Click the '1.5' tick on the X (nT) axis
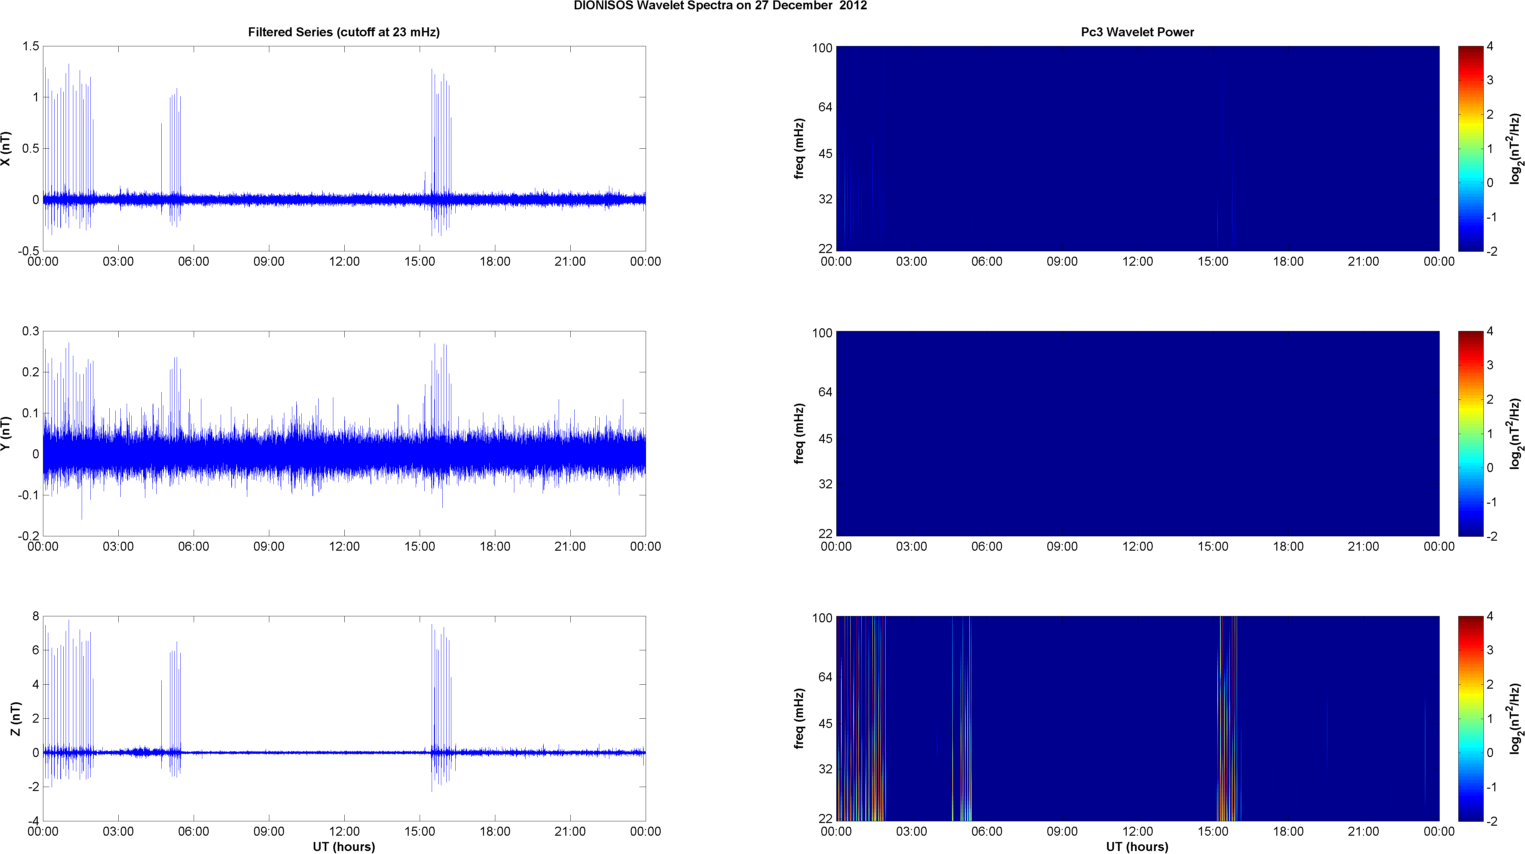 pos(30,47)
